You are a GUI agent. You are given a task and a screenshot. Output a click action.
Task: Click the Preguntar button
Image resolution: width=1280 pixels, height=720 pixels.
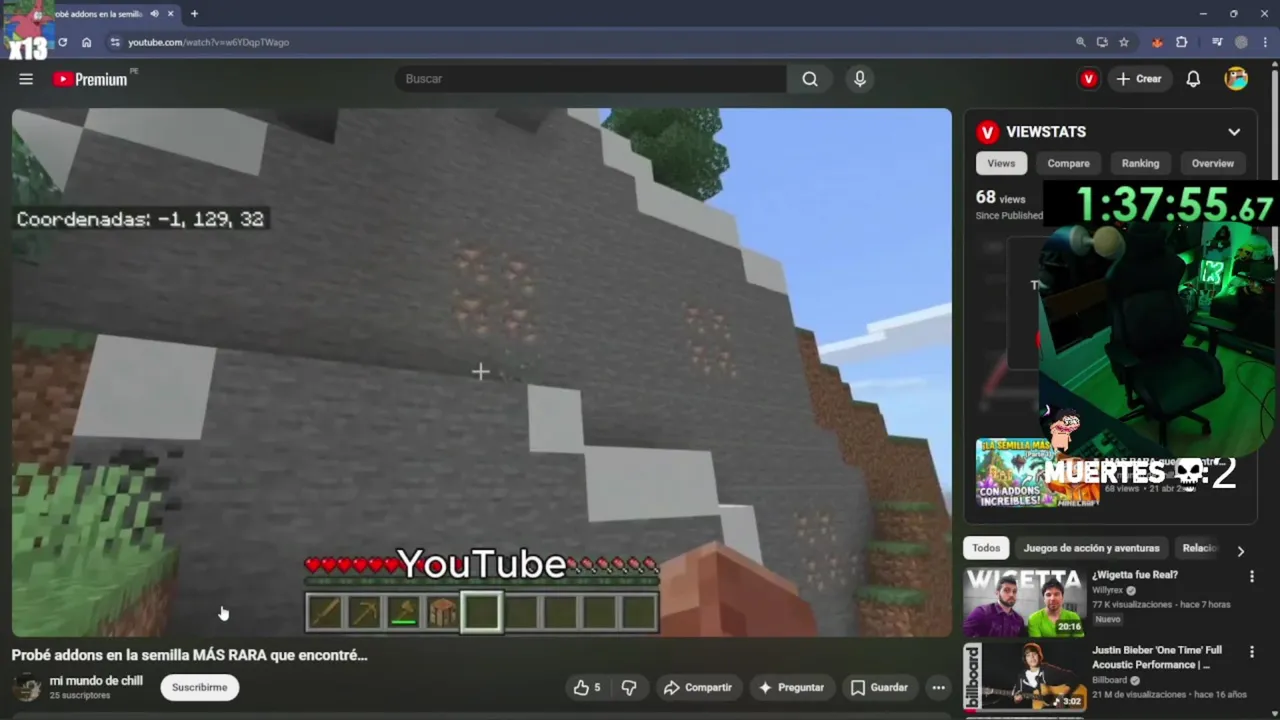(791, 687)
